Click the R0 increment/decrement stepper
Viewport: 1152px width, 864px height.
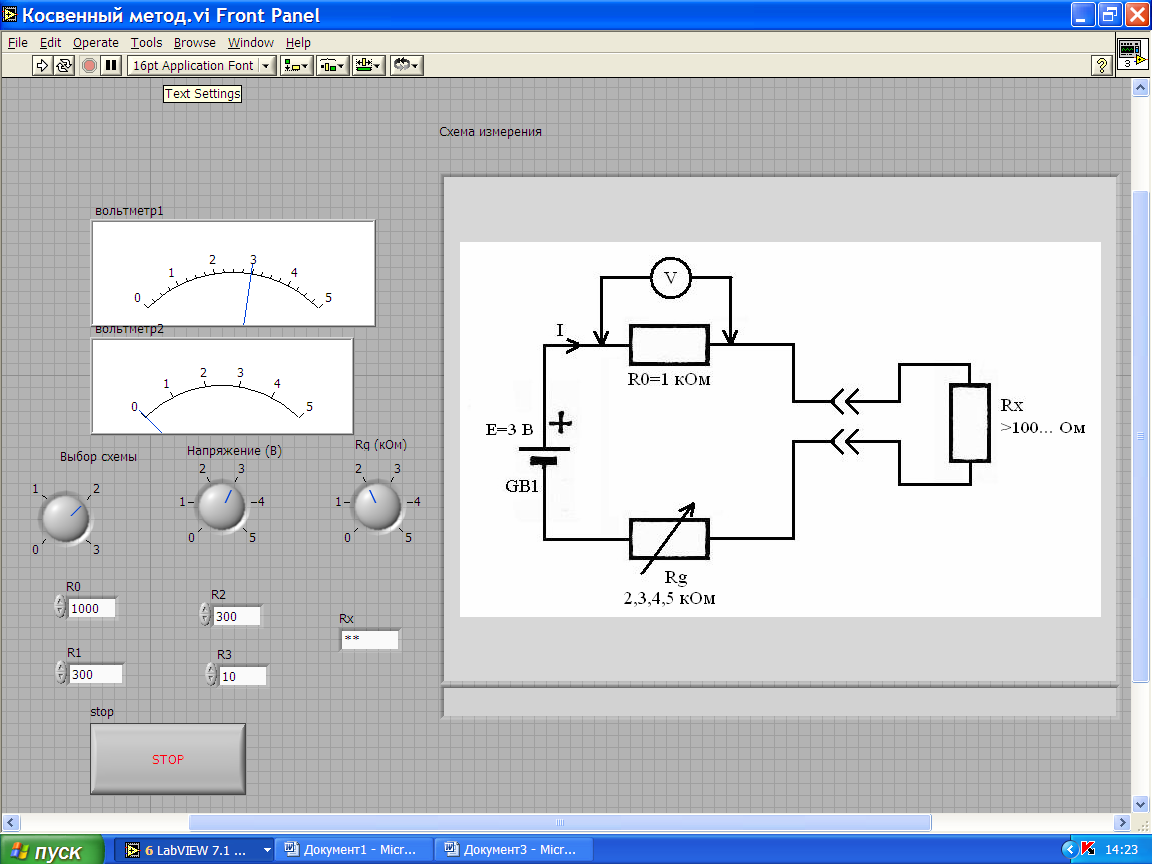pos(60,607)
